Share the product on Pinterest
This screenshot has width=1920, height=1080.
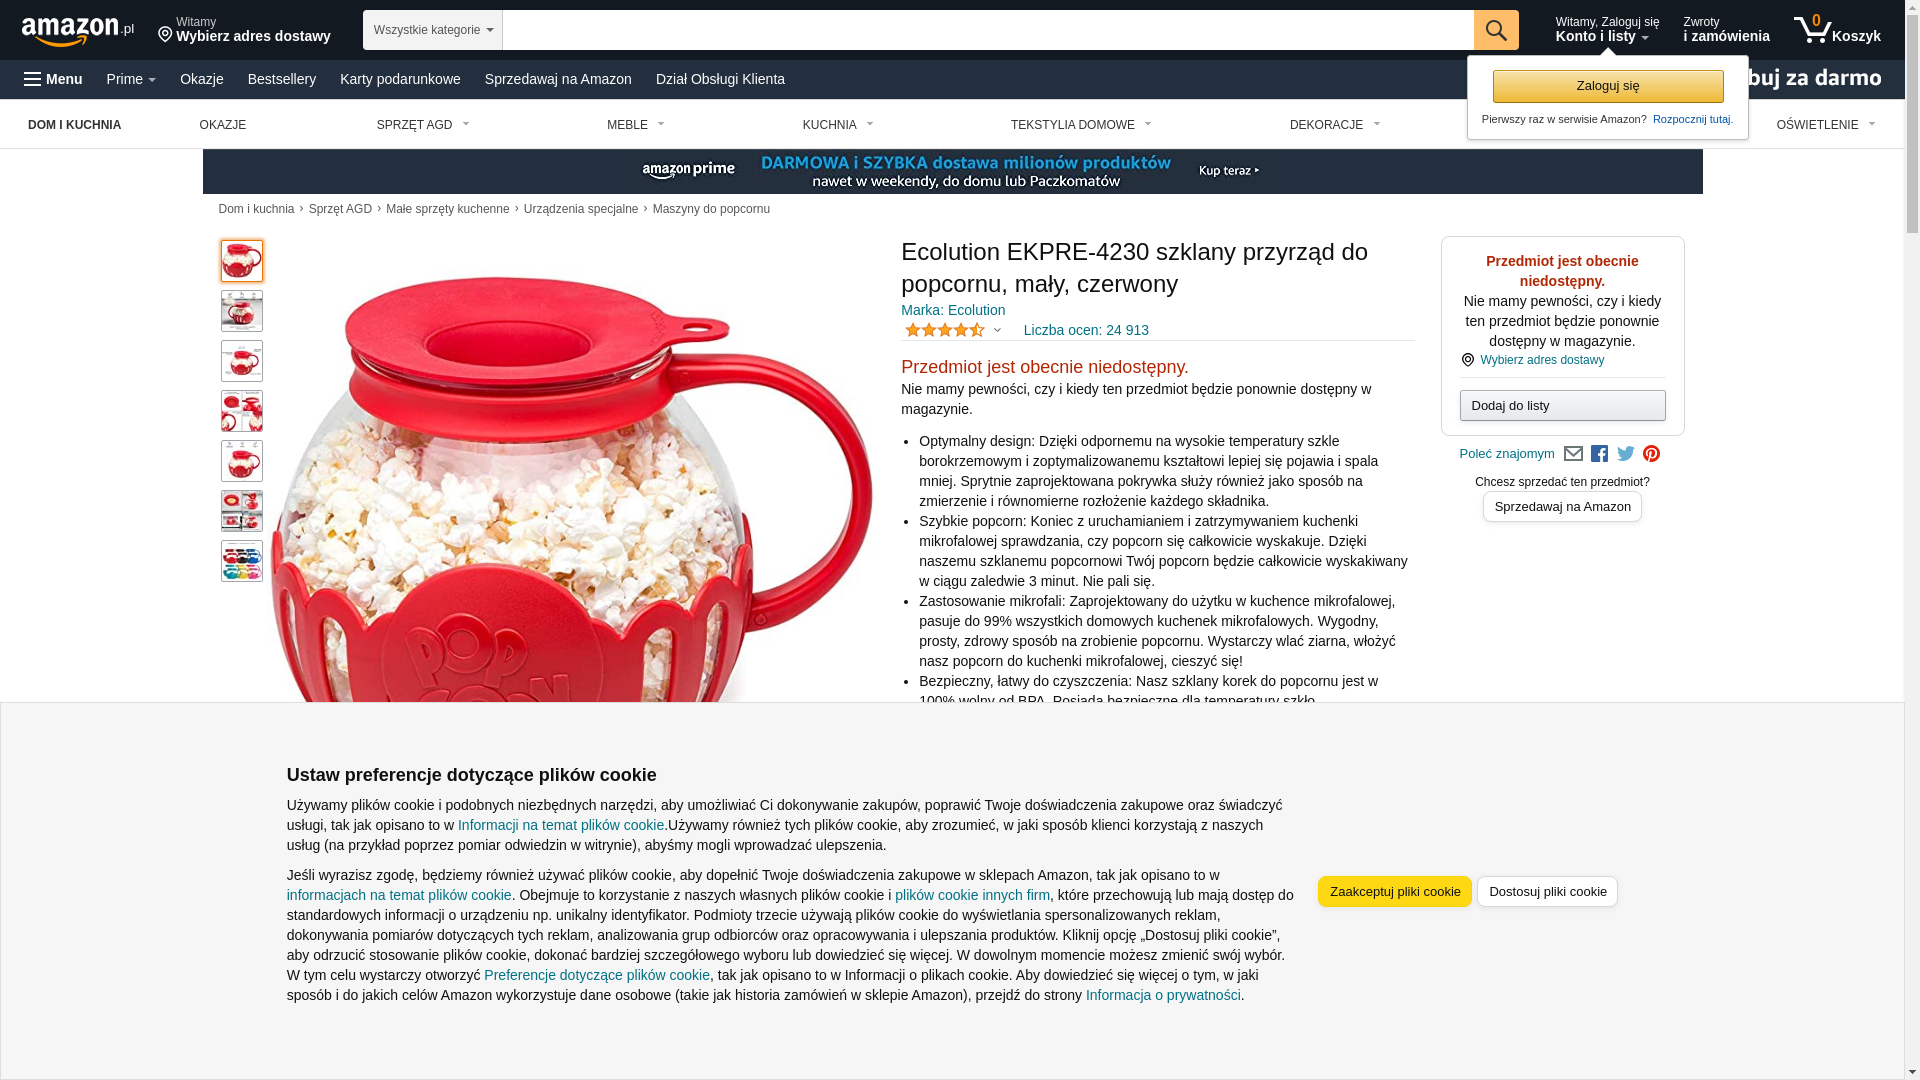point(1651,454)
